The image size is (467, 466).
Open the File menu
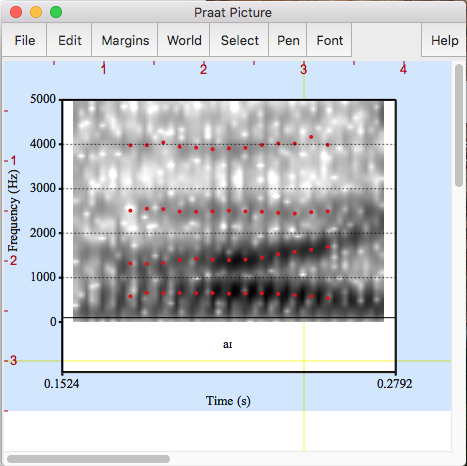pos(24,40)
